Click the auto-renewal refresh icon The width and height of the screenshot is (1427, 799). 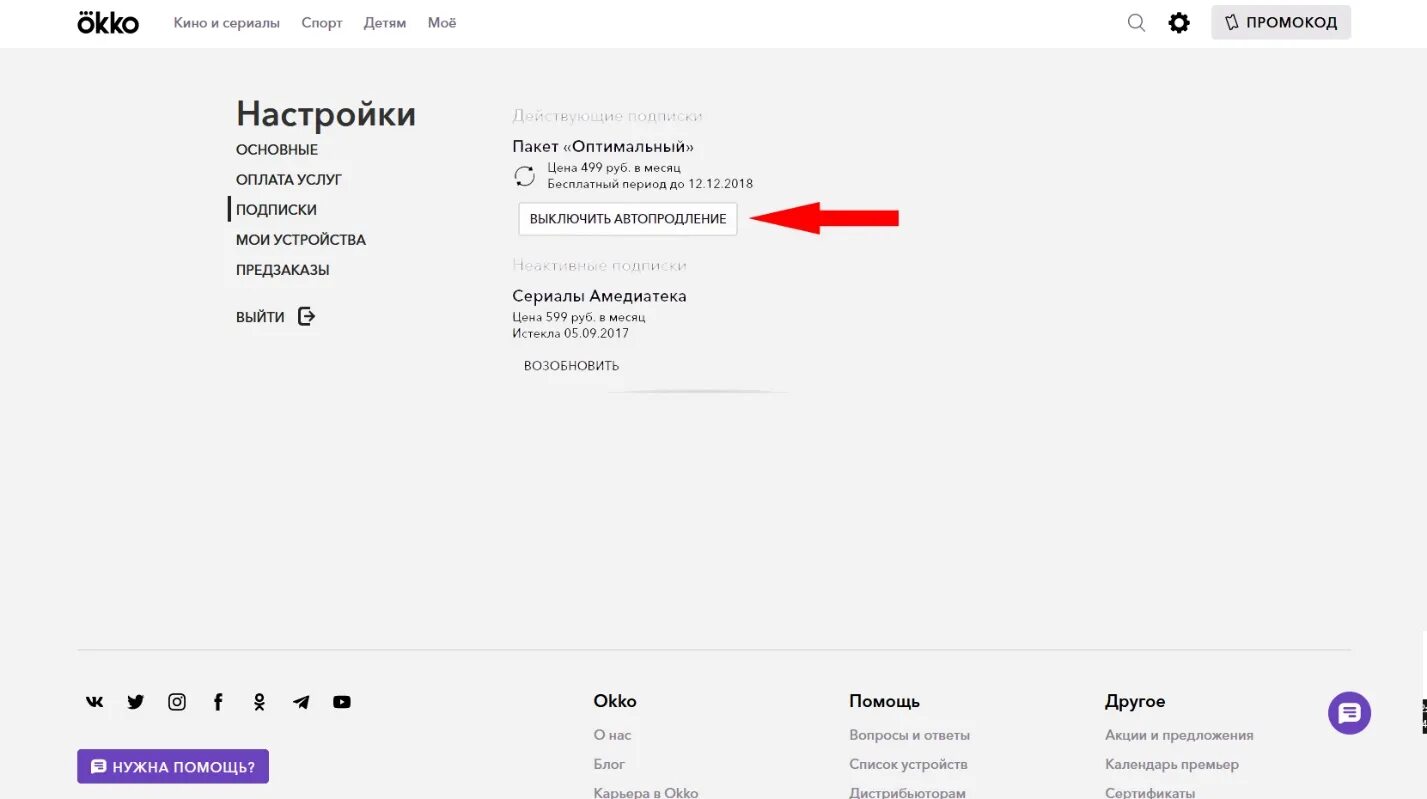click(524, 176)
